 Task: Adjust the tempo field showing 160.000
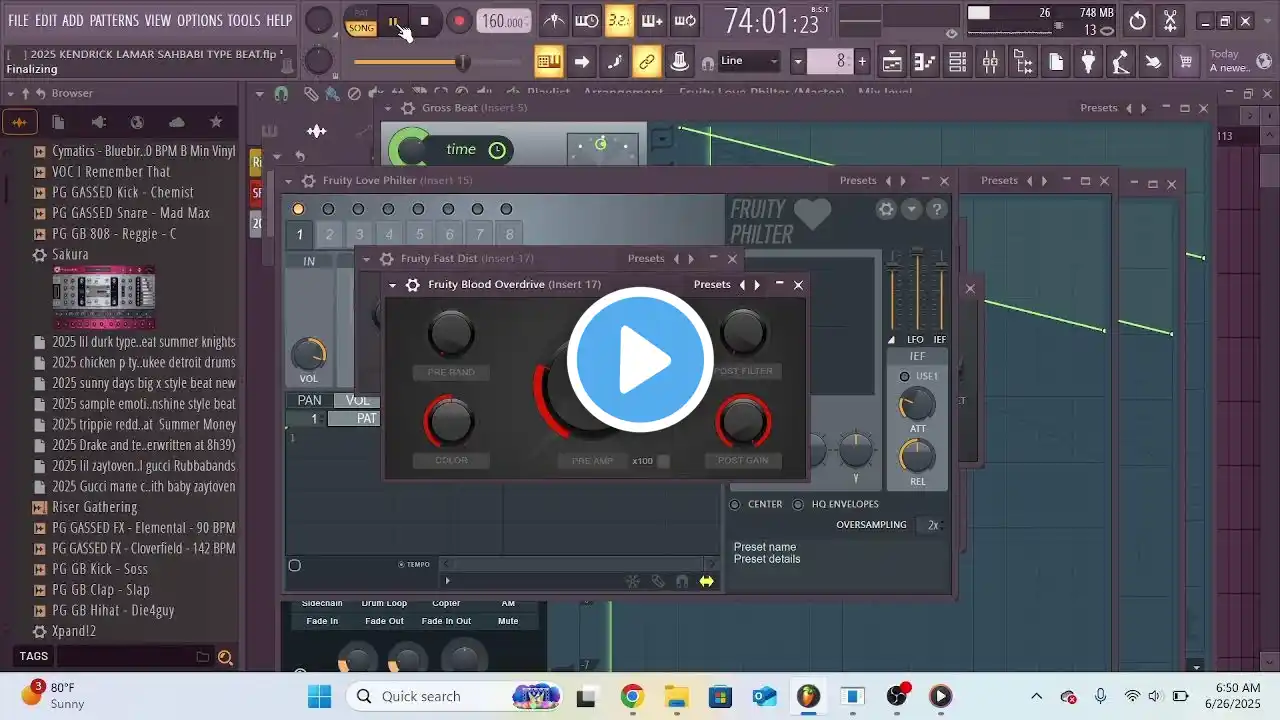pyautogui.click(x=504, y=21)
